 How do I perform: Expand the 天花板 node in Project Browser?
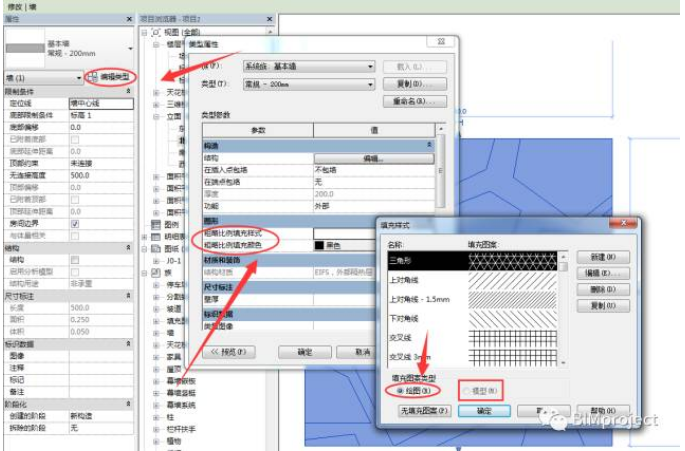156,93
